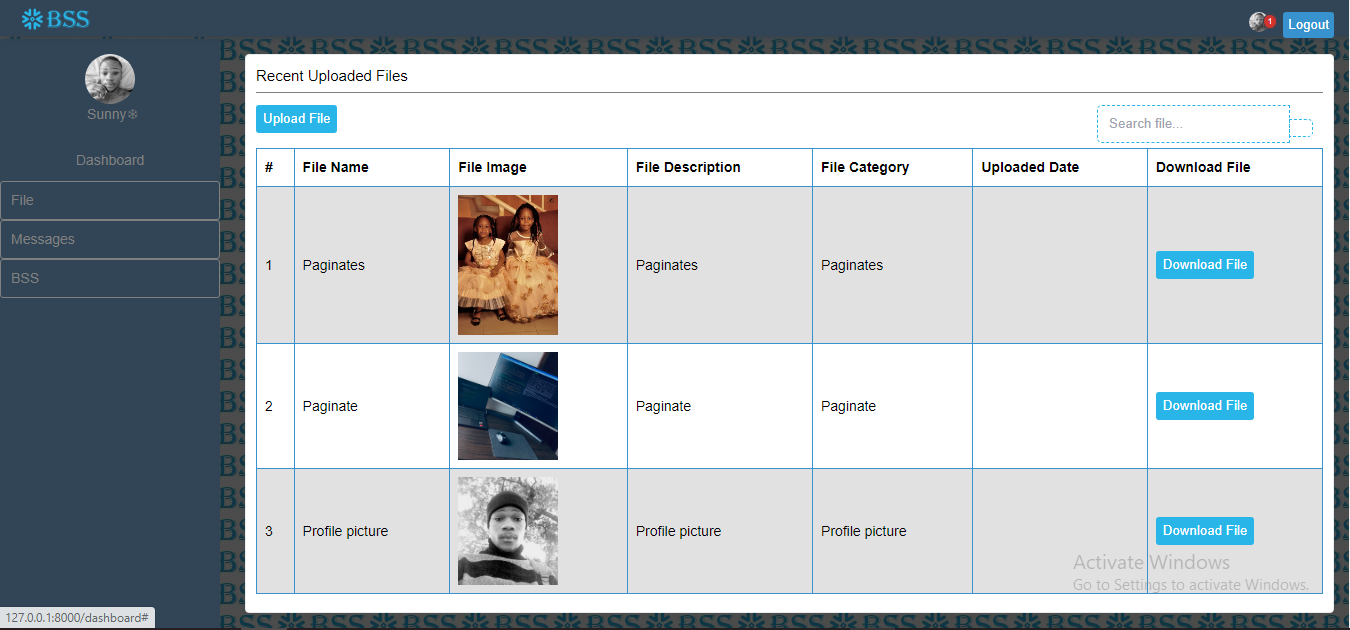Click the File Name column header
This screenshot has width=1350, height=630.
click(x=372, y=167)
